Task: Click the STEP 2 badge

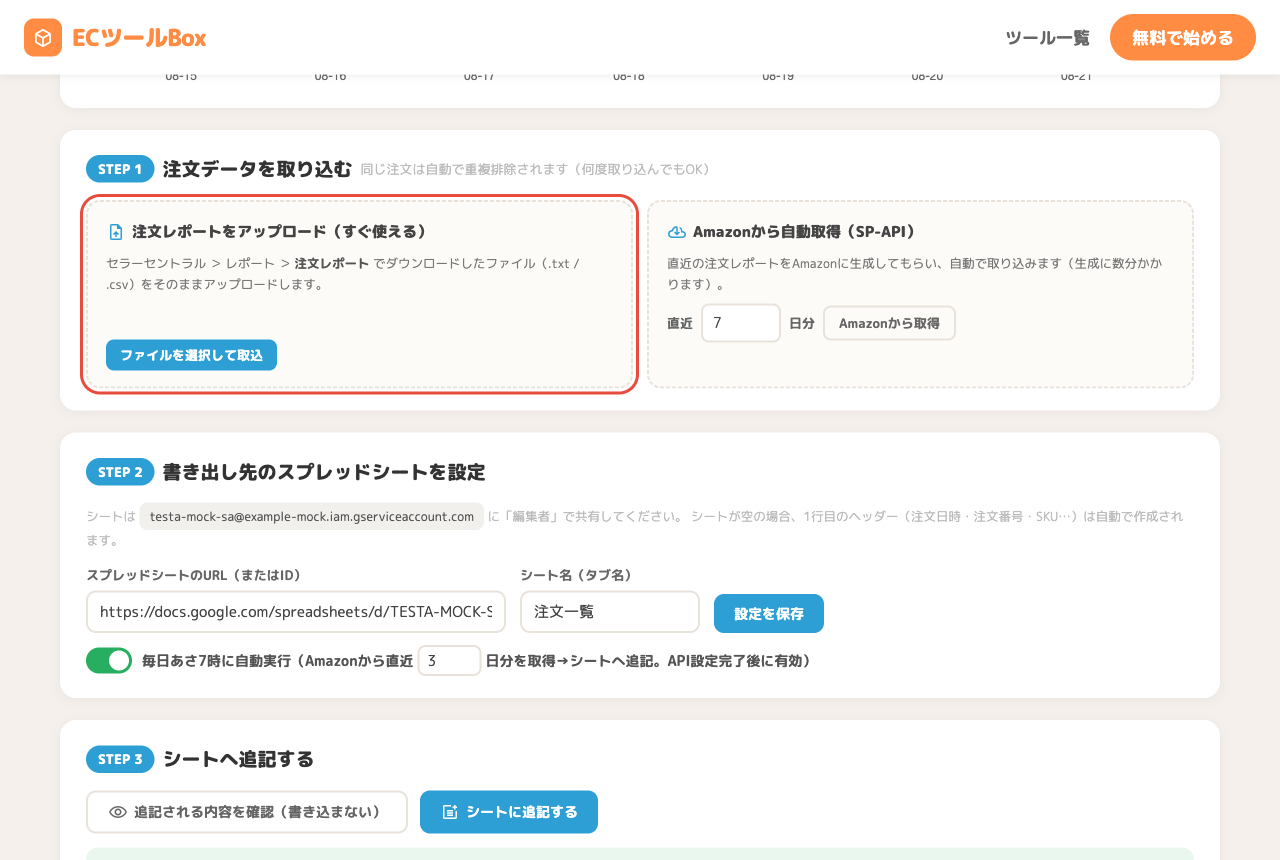Action: point(120,472)
